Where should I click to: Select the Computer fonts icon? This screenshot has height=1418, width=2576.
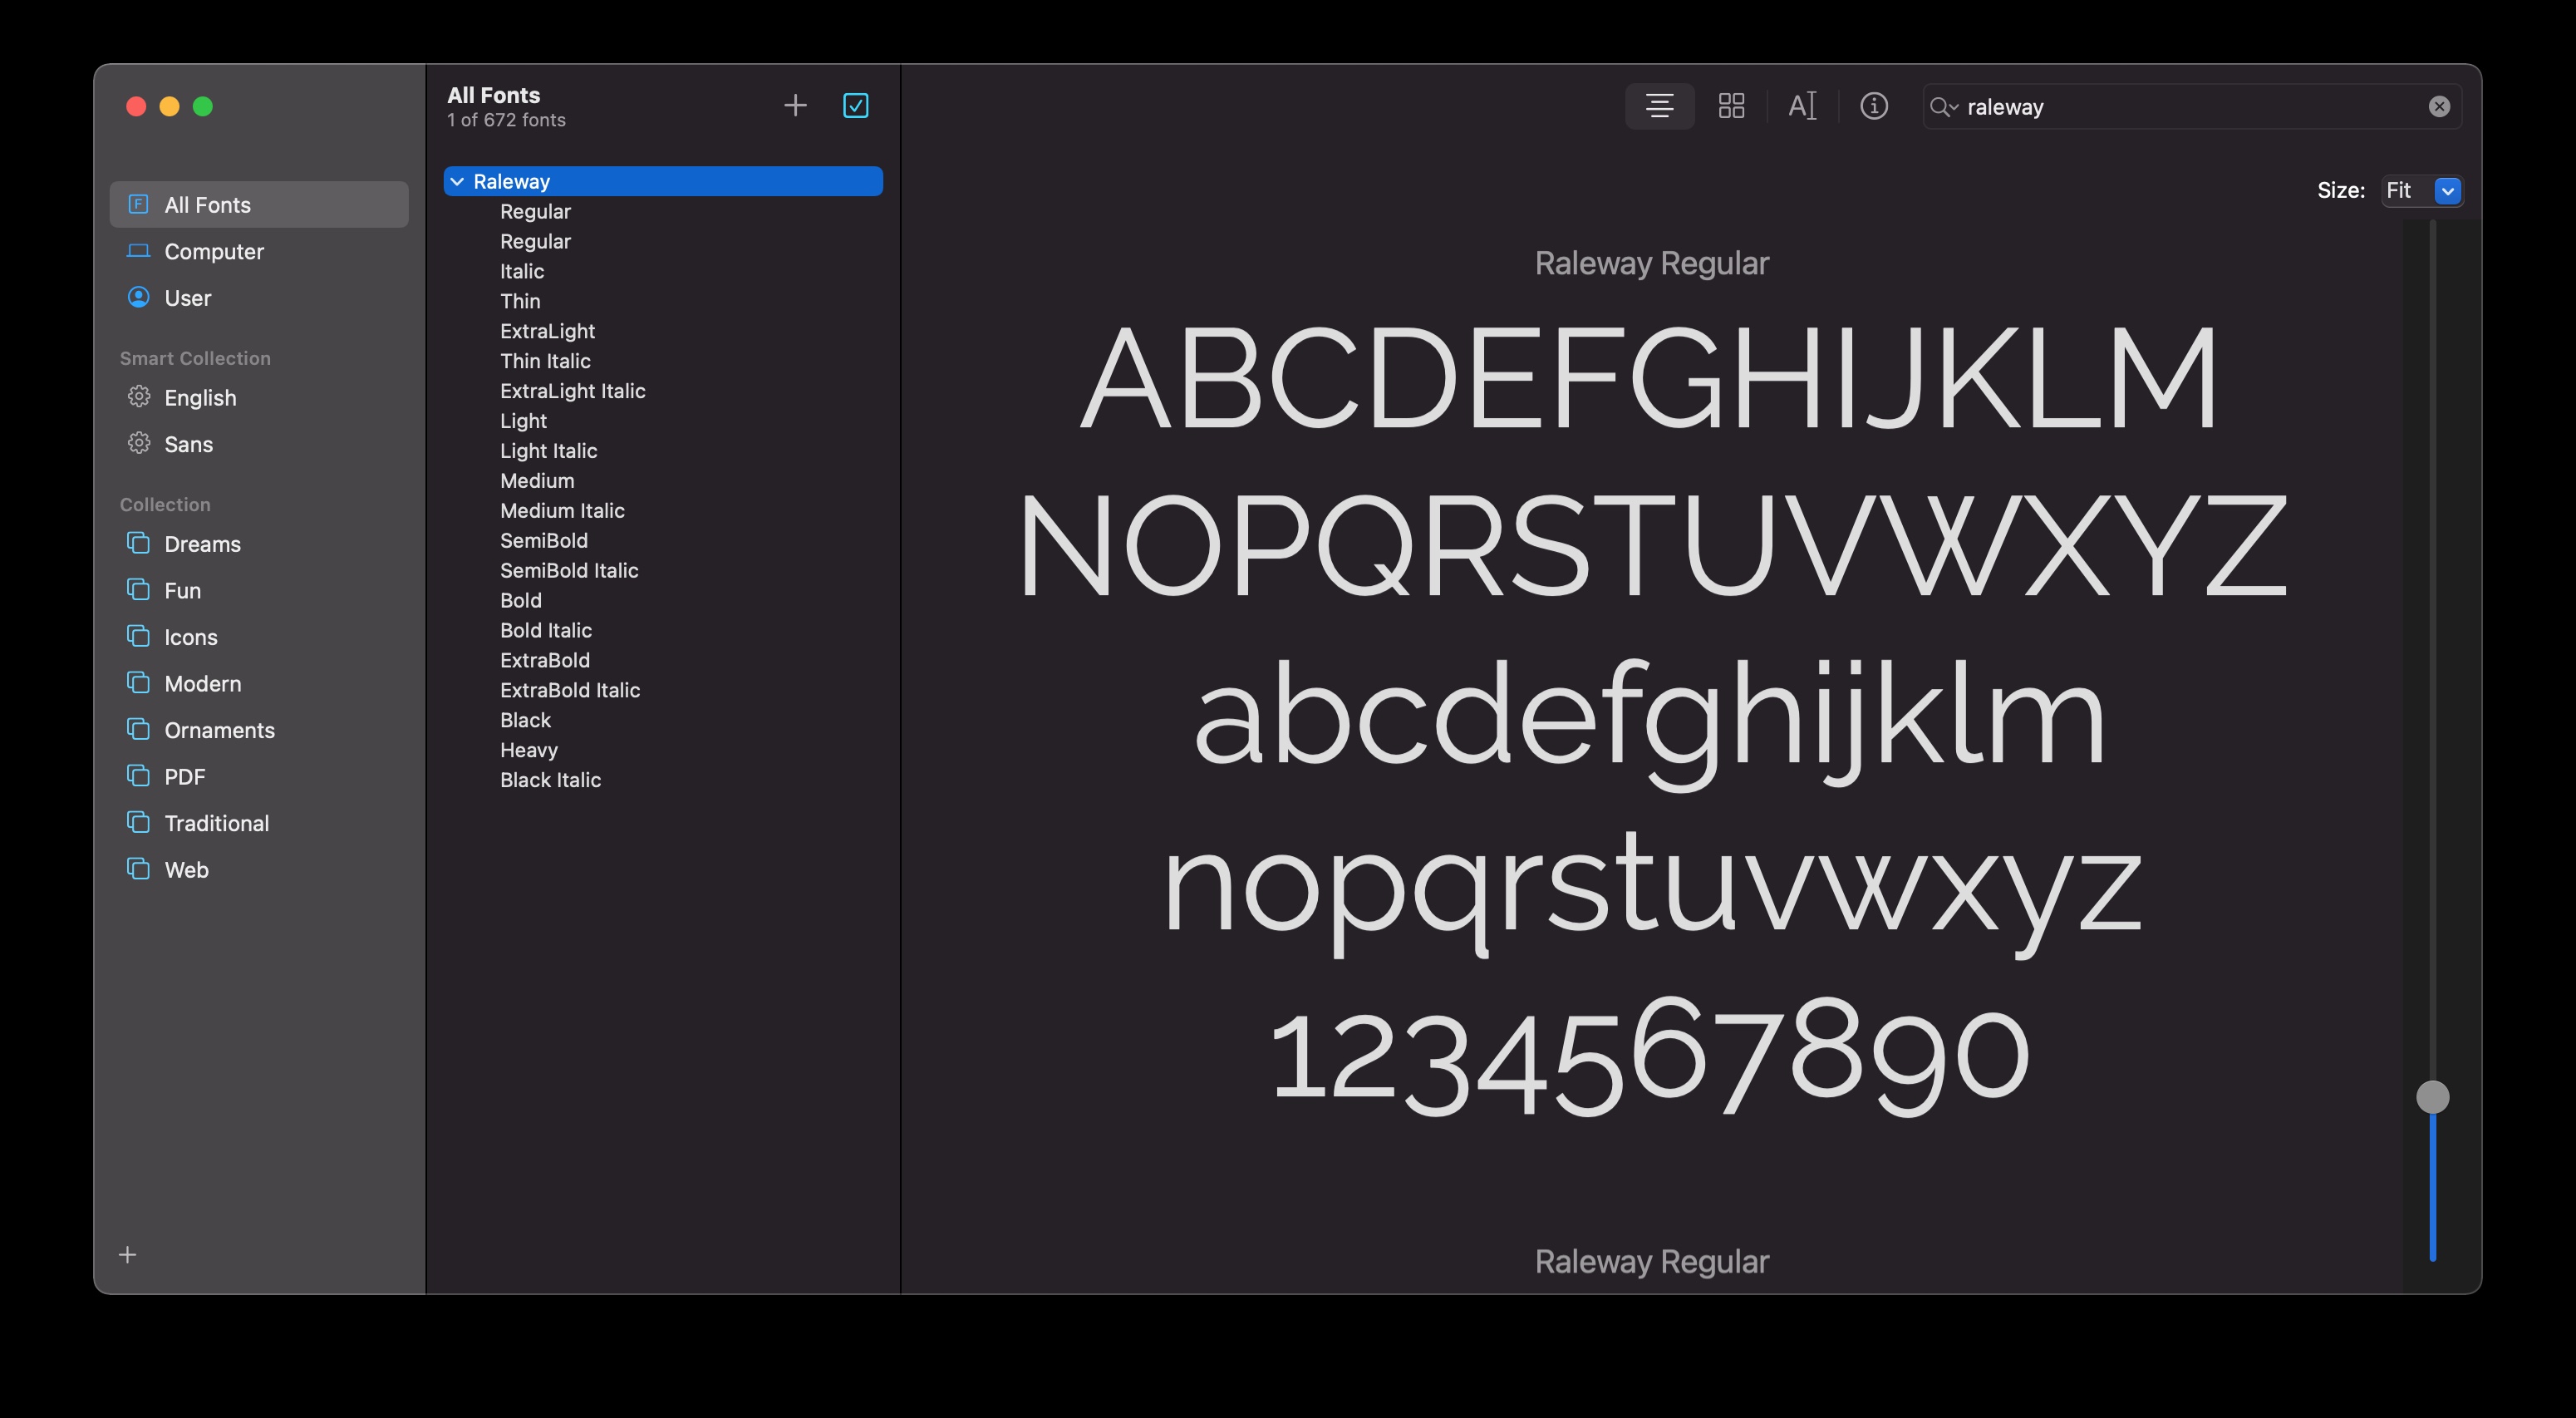click(x=137, y=251)
